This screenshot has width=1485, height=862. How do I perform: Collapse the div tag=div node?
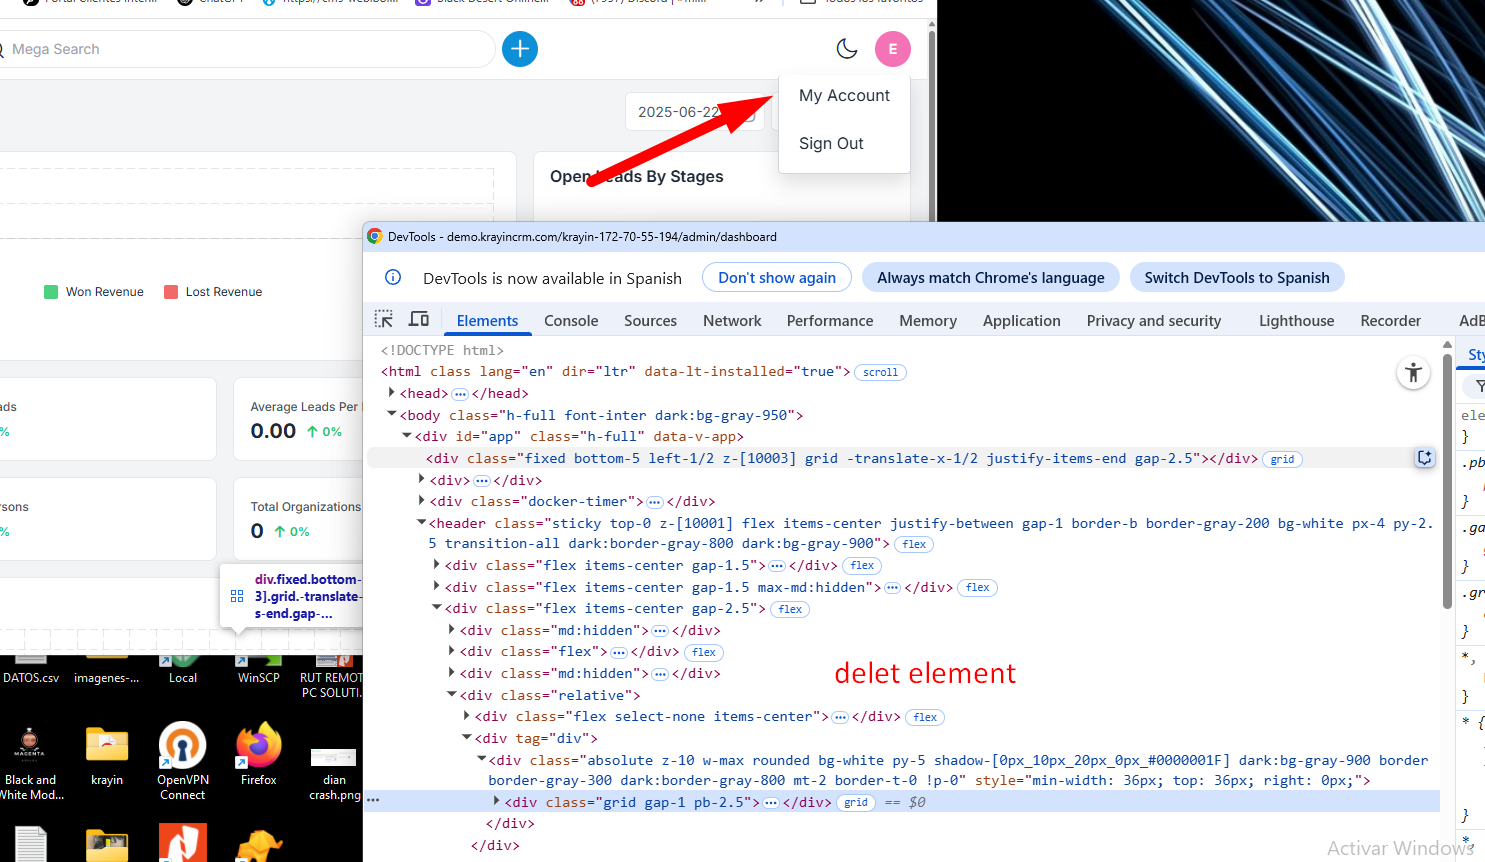coord(466,738)
